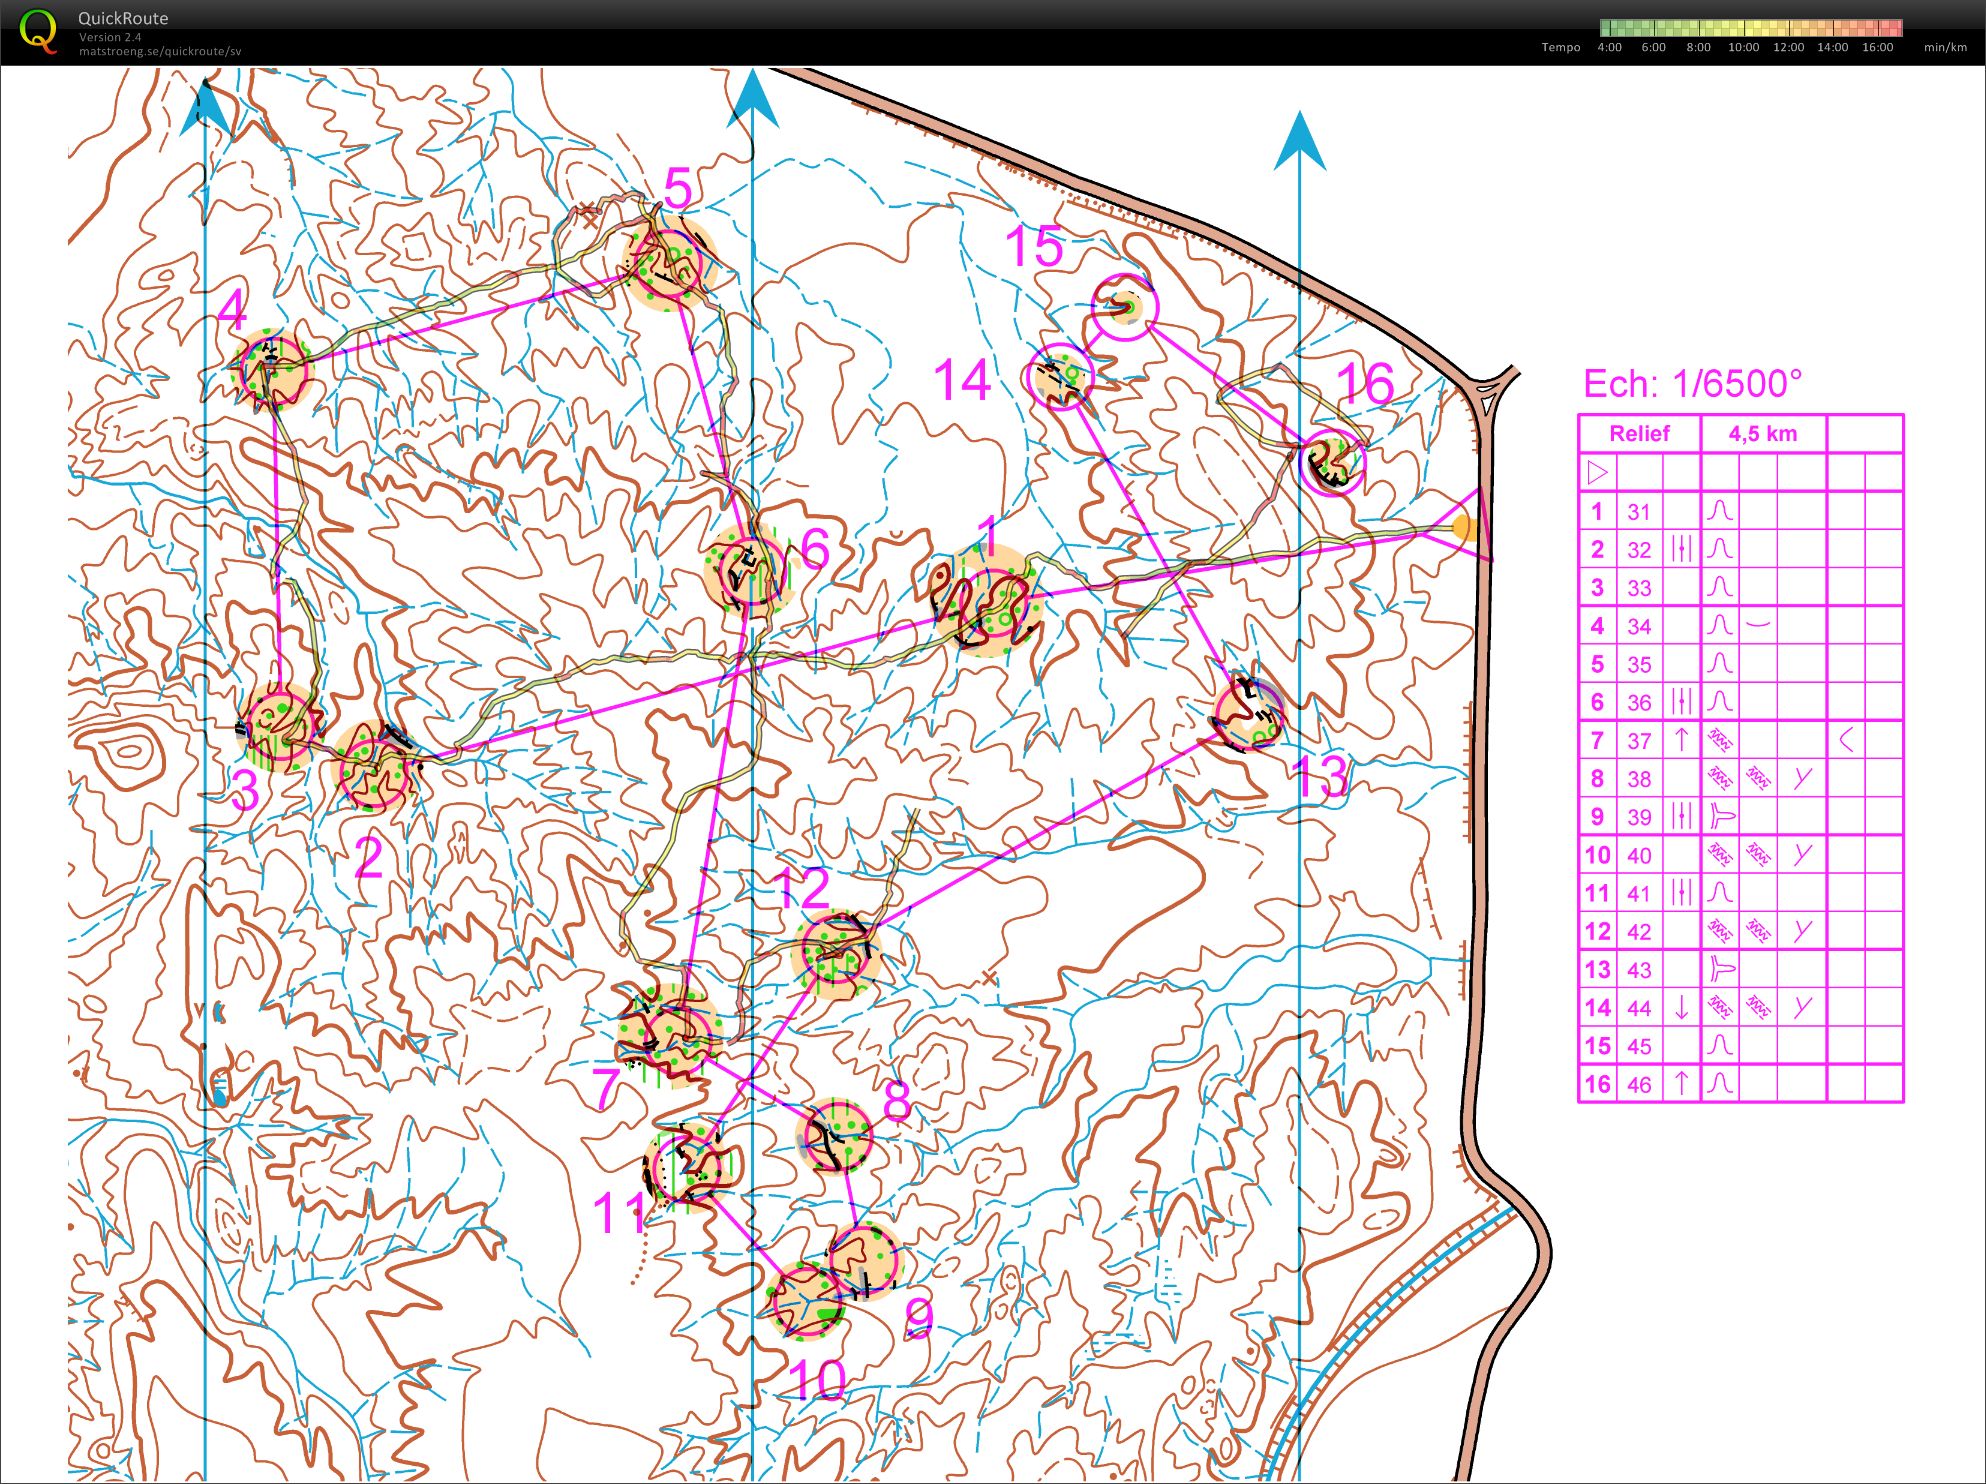Click the 16:00 tempo legend value
Viewport: 1986px width, 1484px height.
(1877, 47)
